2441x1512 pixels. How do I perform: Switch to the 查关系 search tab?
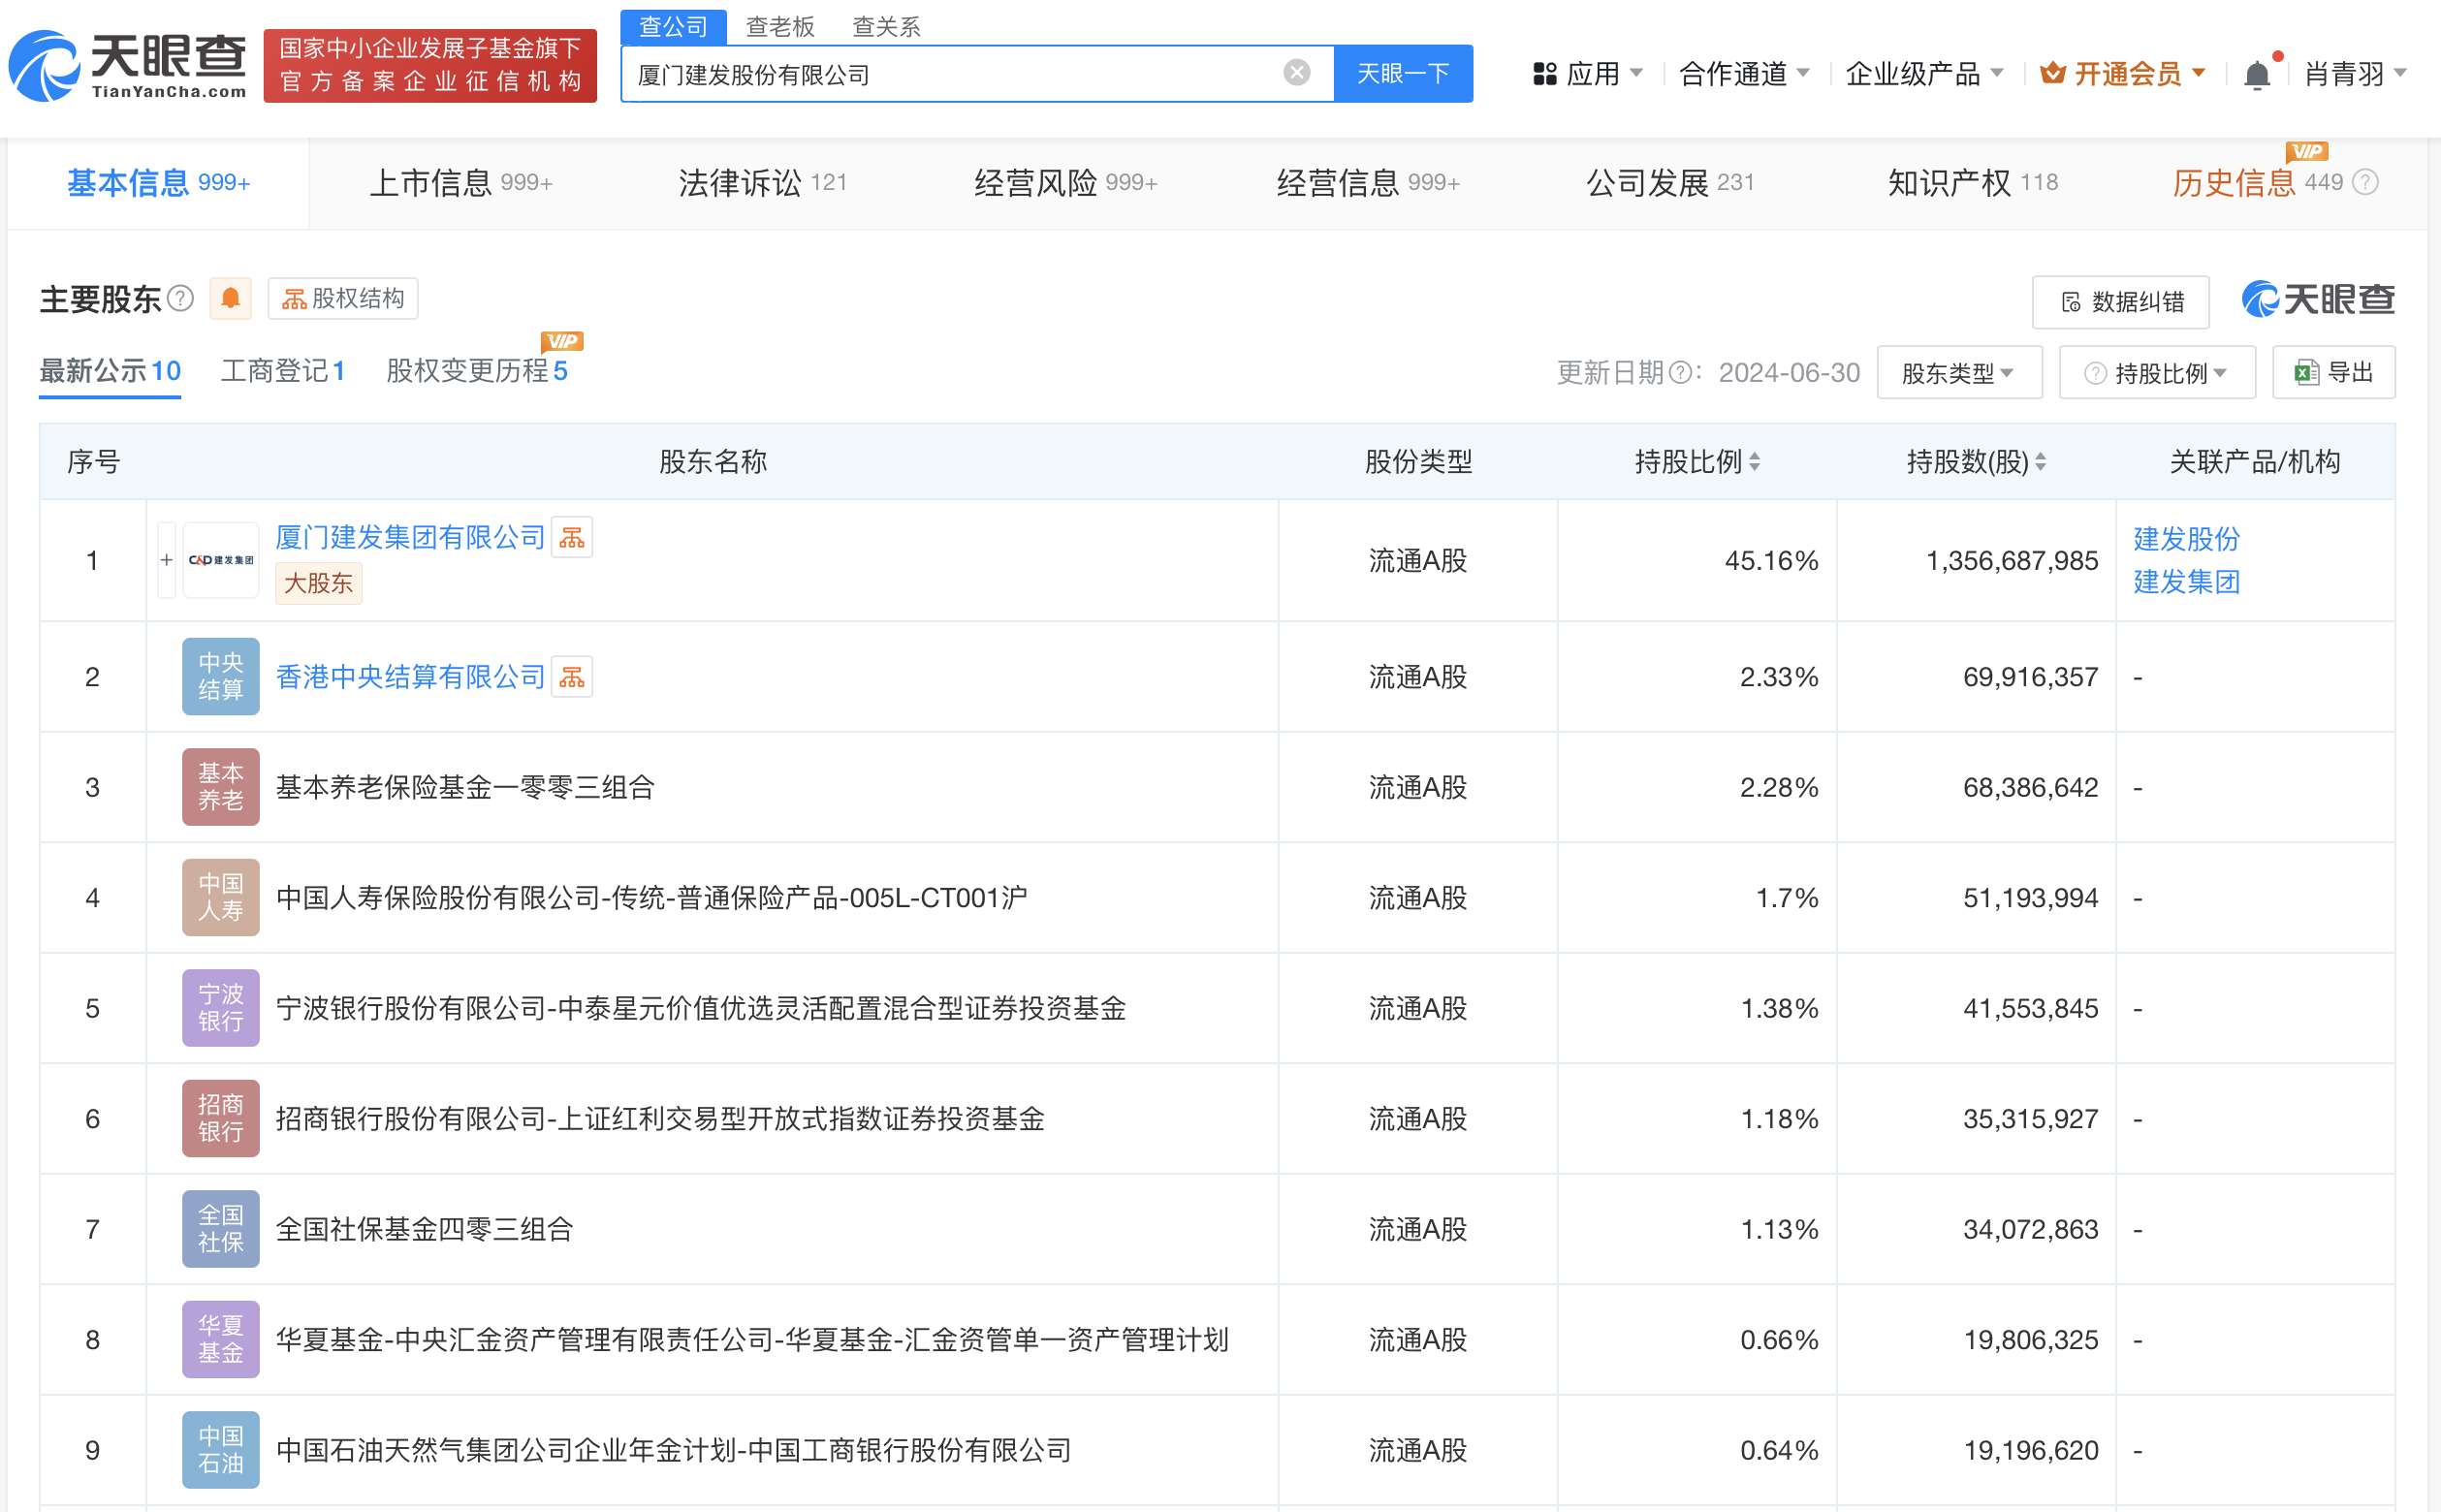[x=886, y=27]
